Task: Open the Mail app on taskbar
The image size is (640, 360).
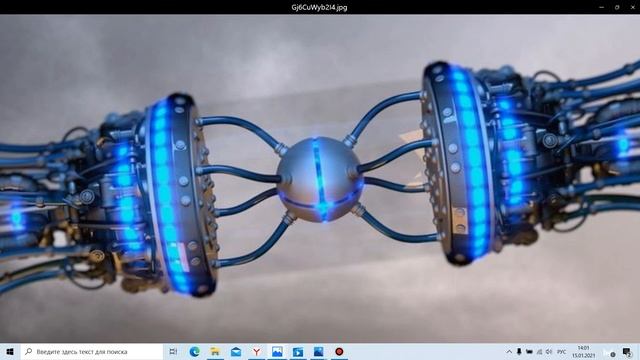Action: tap(236, 351)
